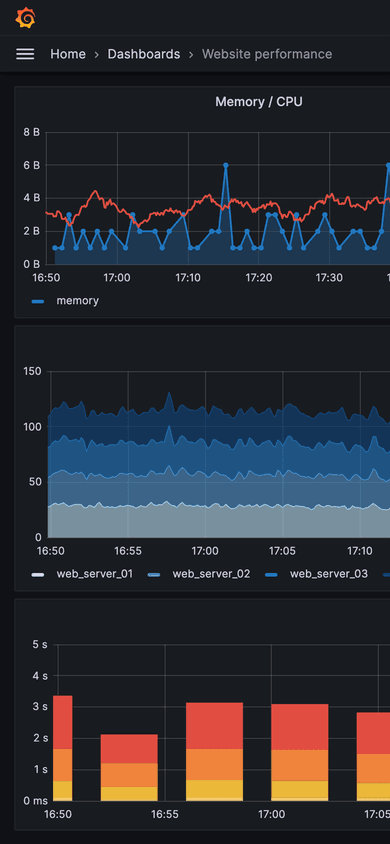This screenshot has width=390, height=844.
Task: Go to the Home breadcrumb
Action: click(68, 54)
